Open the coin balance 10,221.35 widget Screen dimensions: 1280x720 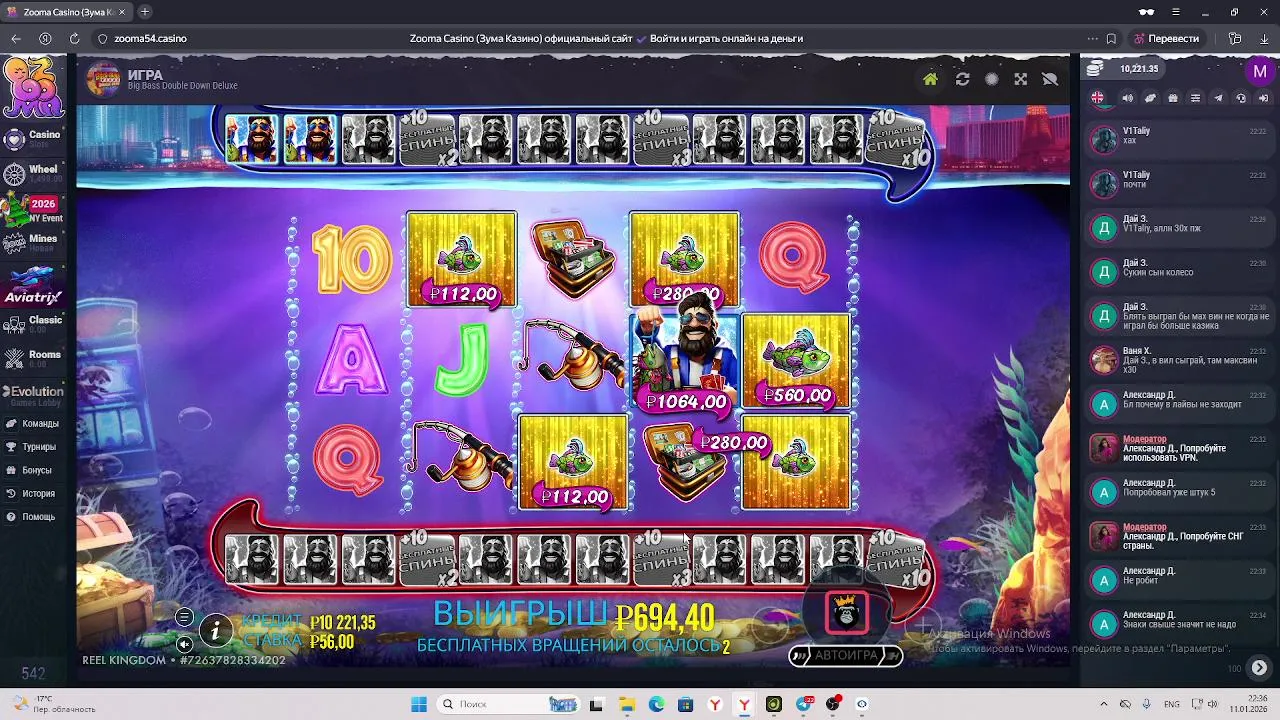1125,69
